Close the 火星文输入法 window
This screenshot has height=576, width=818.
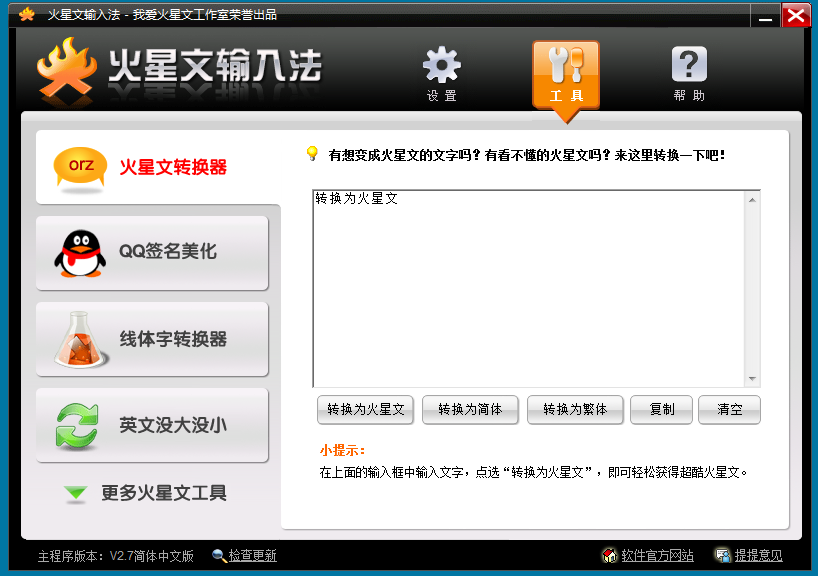coord(796,15)
